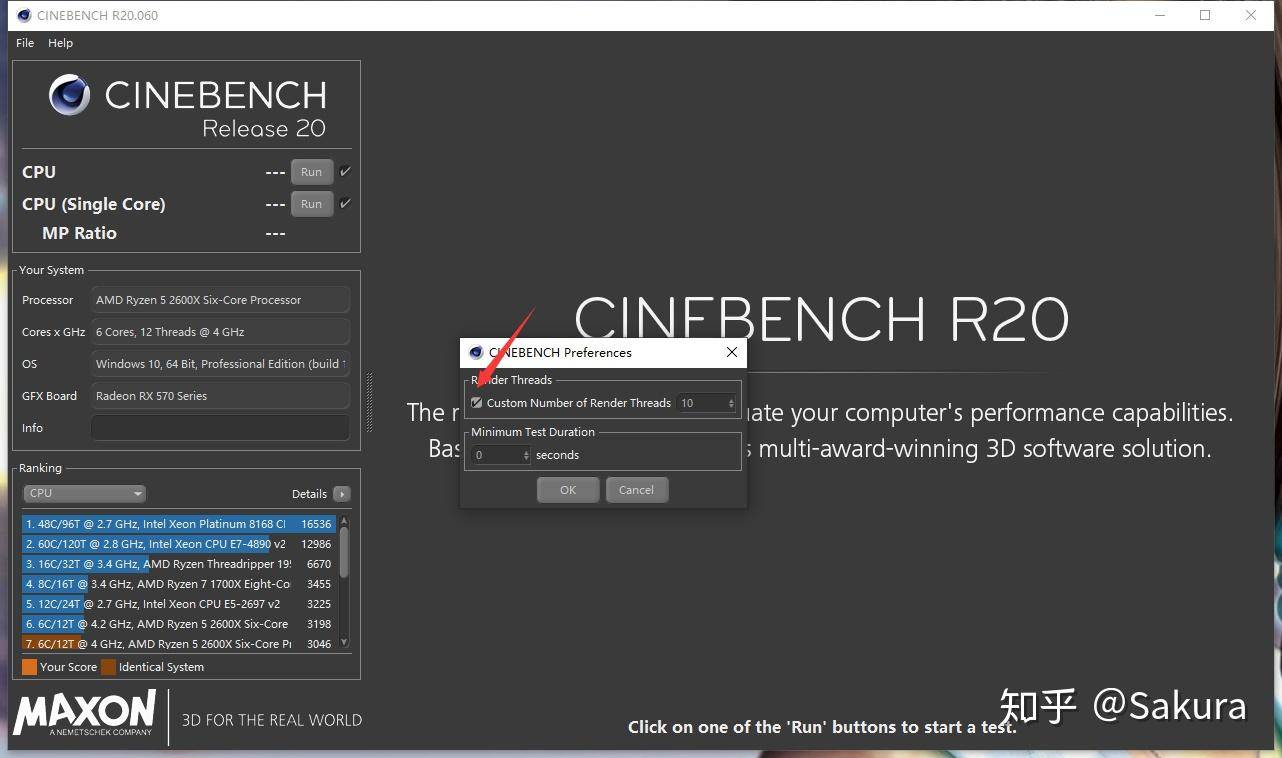Toggle the CPU (Single Core) test checkmark

coord(345,203)
